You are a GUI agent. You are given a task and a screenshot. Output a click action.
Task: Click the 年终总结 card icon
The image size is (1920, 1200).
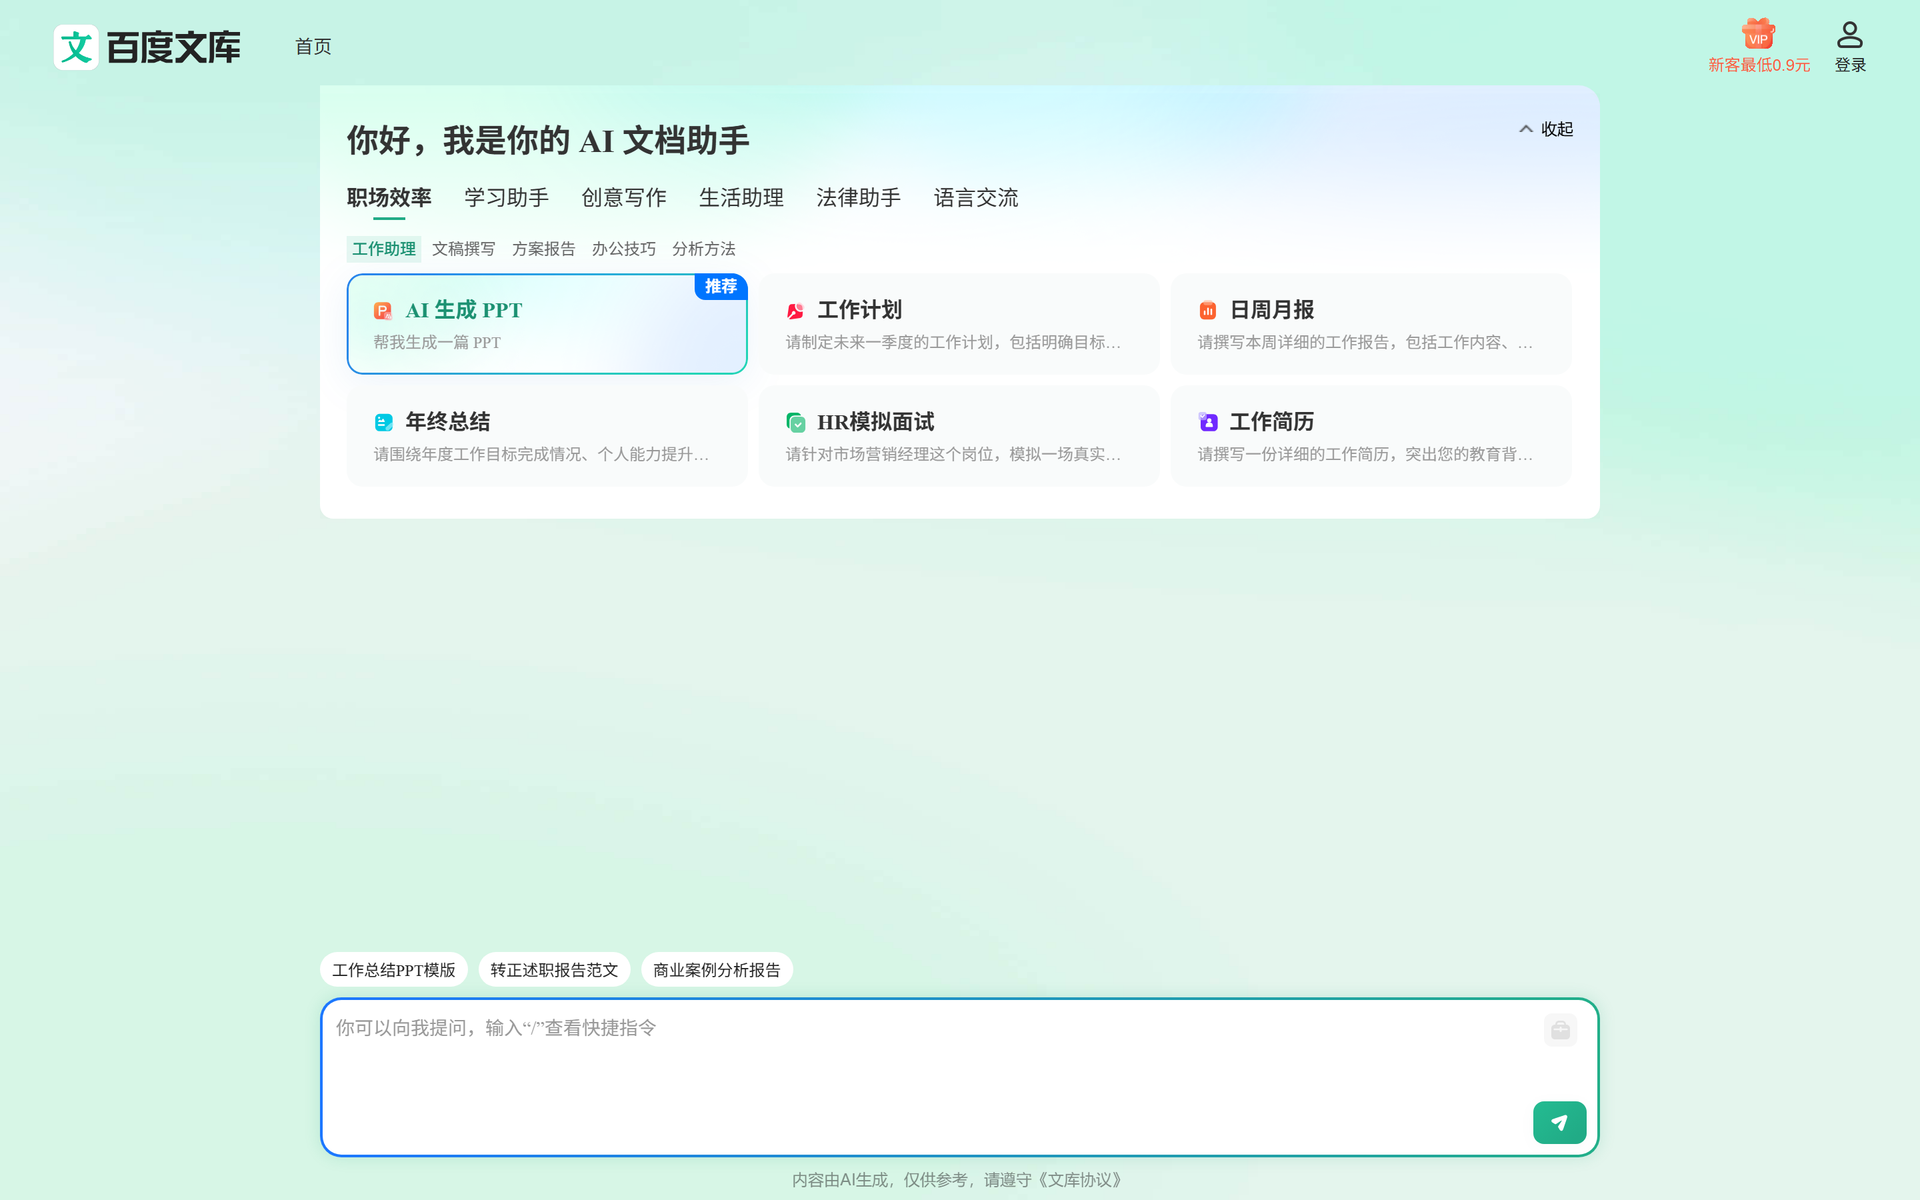pos(383,423)
